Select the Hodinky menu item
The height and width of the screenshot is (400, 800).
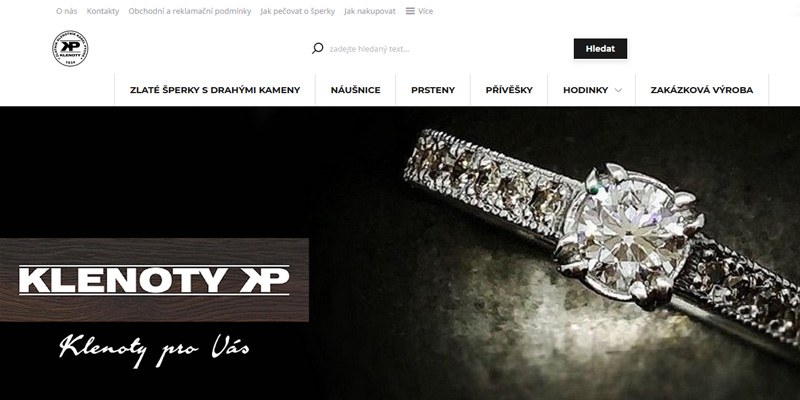[586, 90]
